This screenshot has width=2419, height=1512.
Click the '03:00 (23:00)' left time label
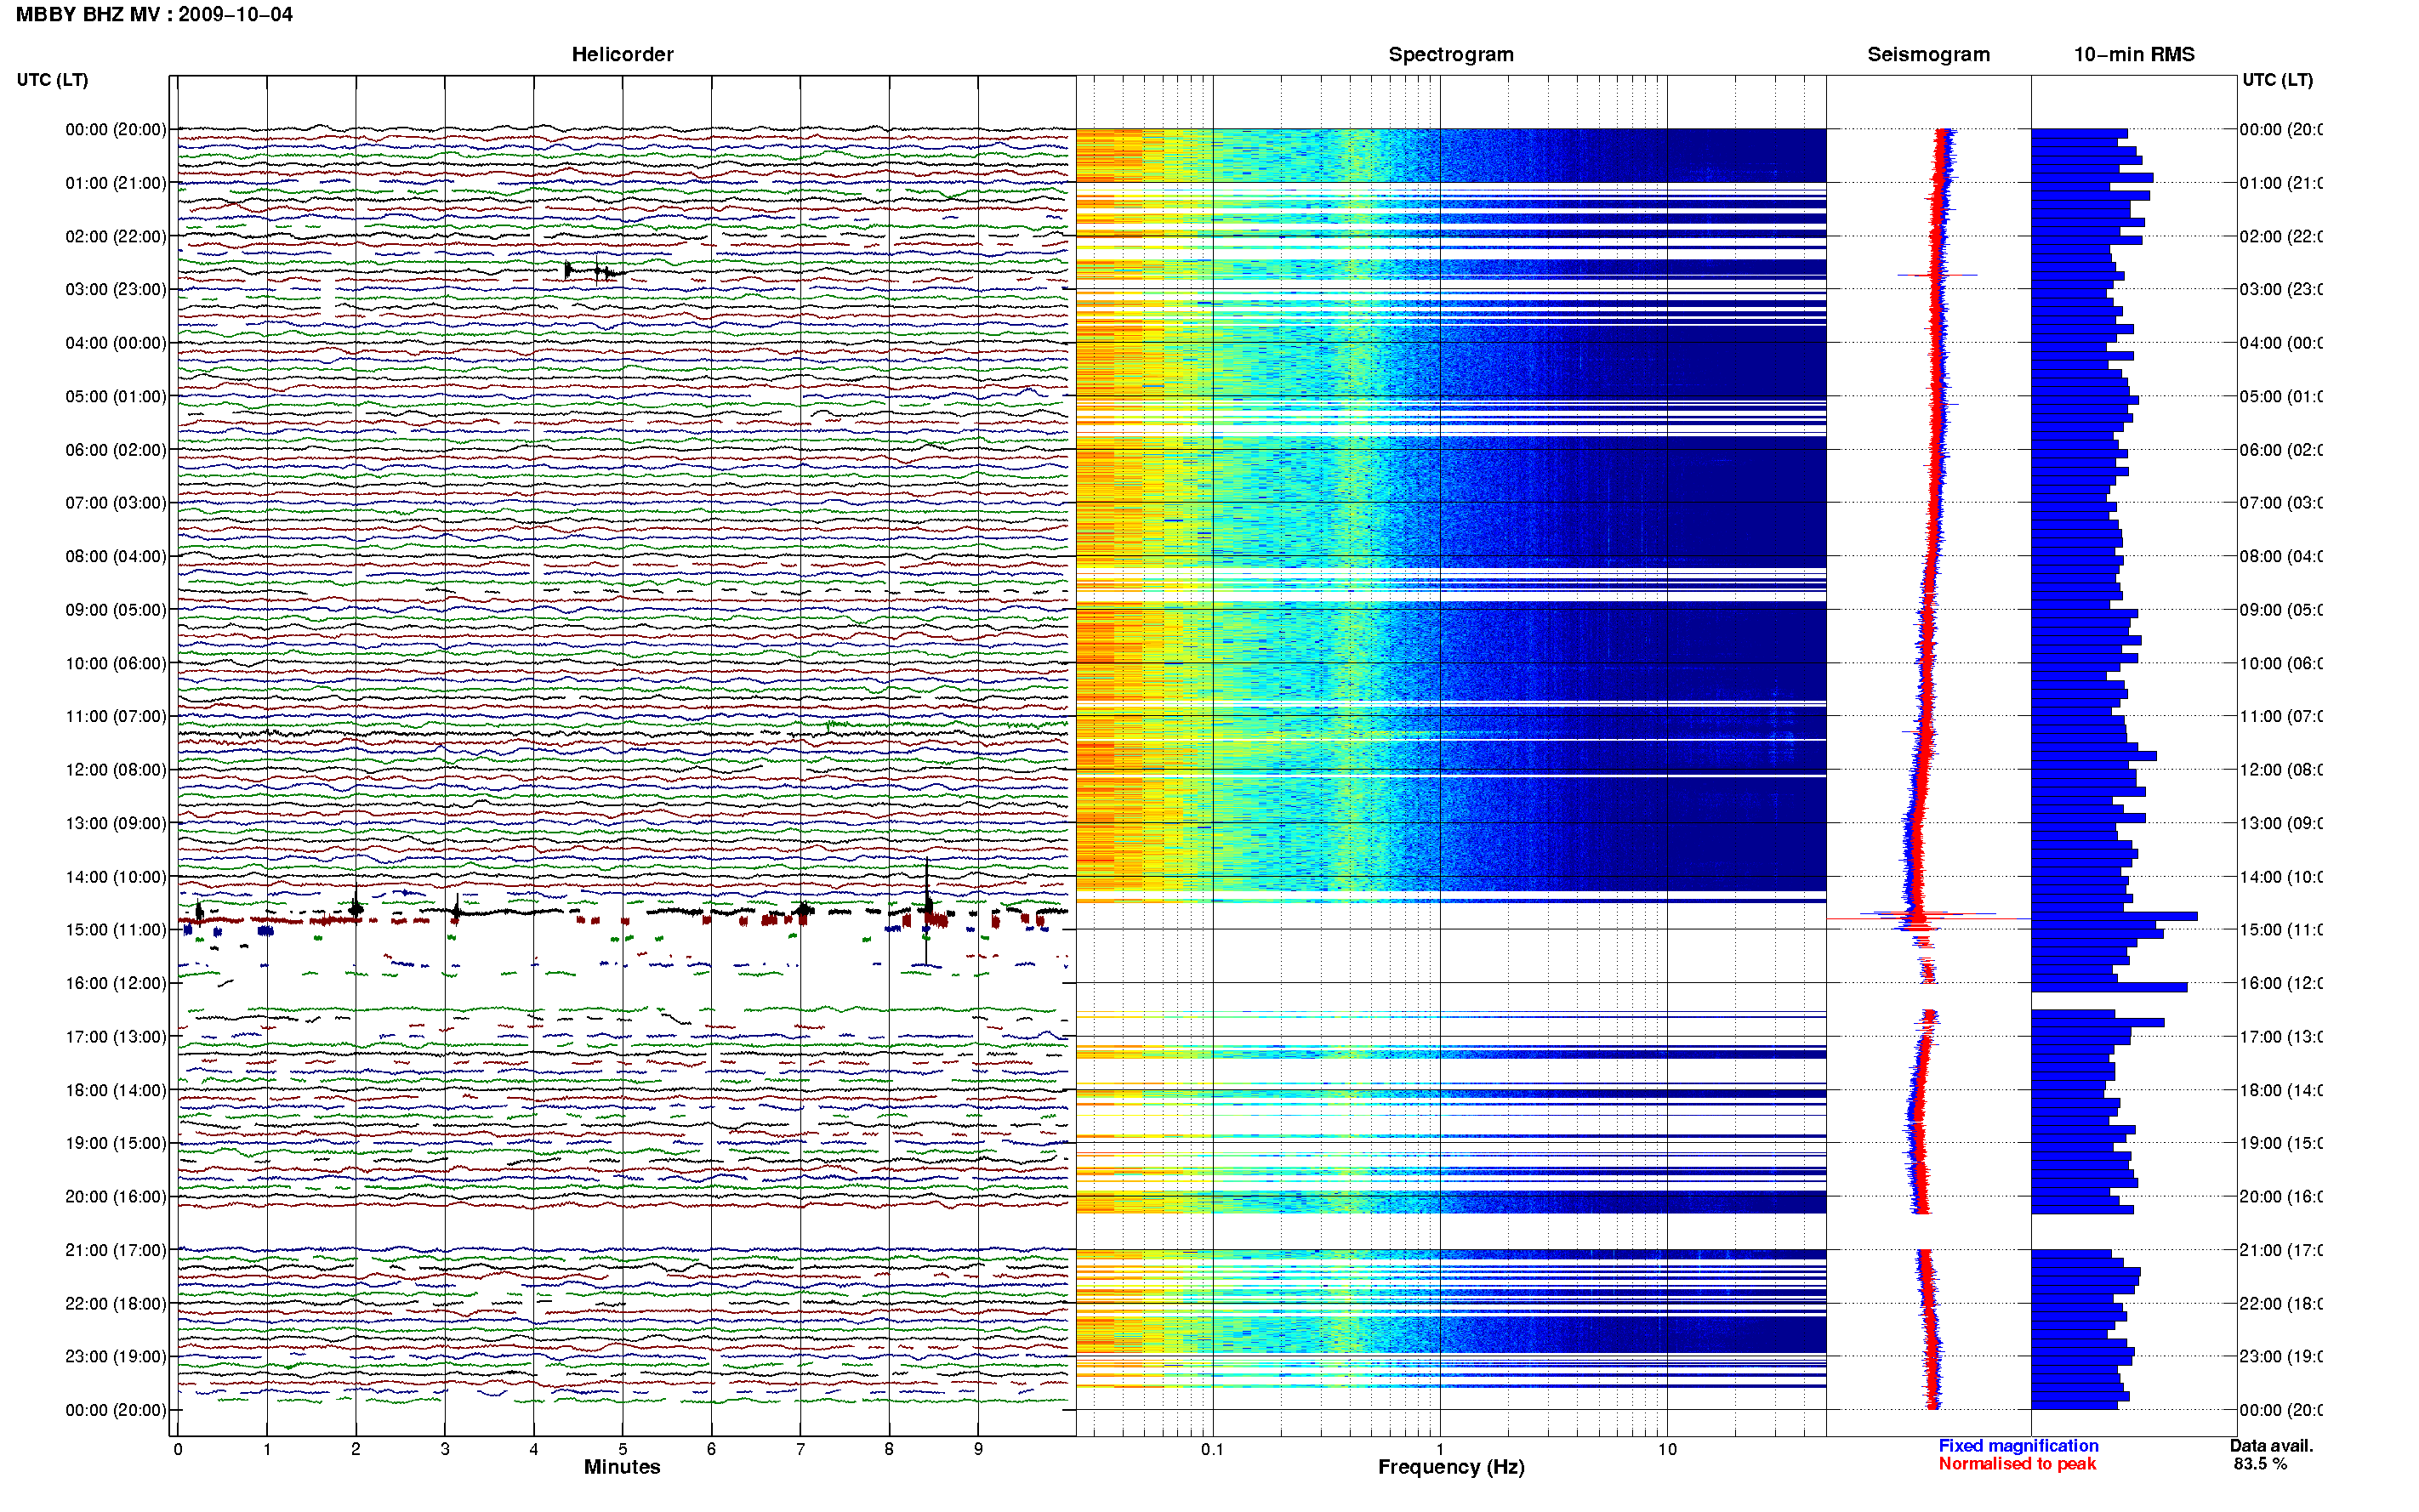point(116,289)
